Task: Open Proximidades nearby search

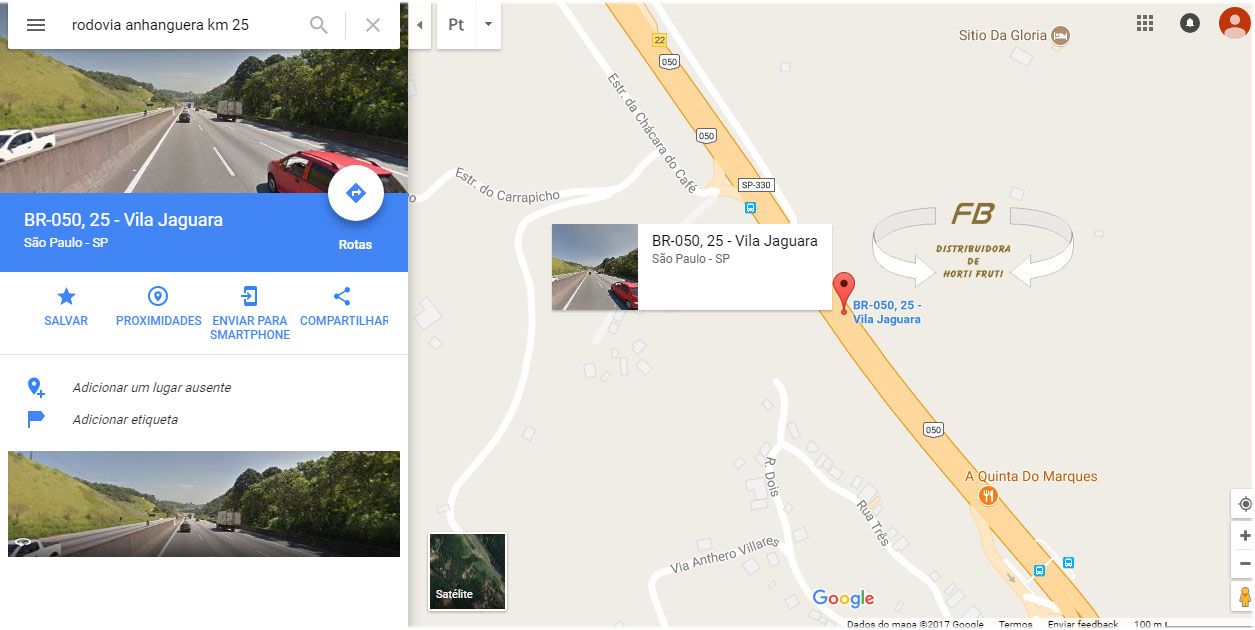Action: pos(158,306)
